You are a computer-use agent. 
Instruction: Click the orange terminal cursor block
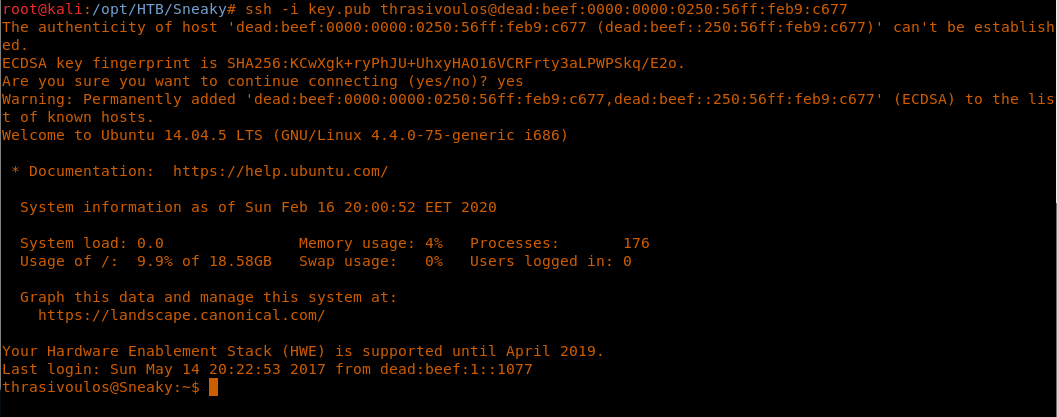click(x=213, y=387)
